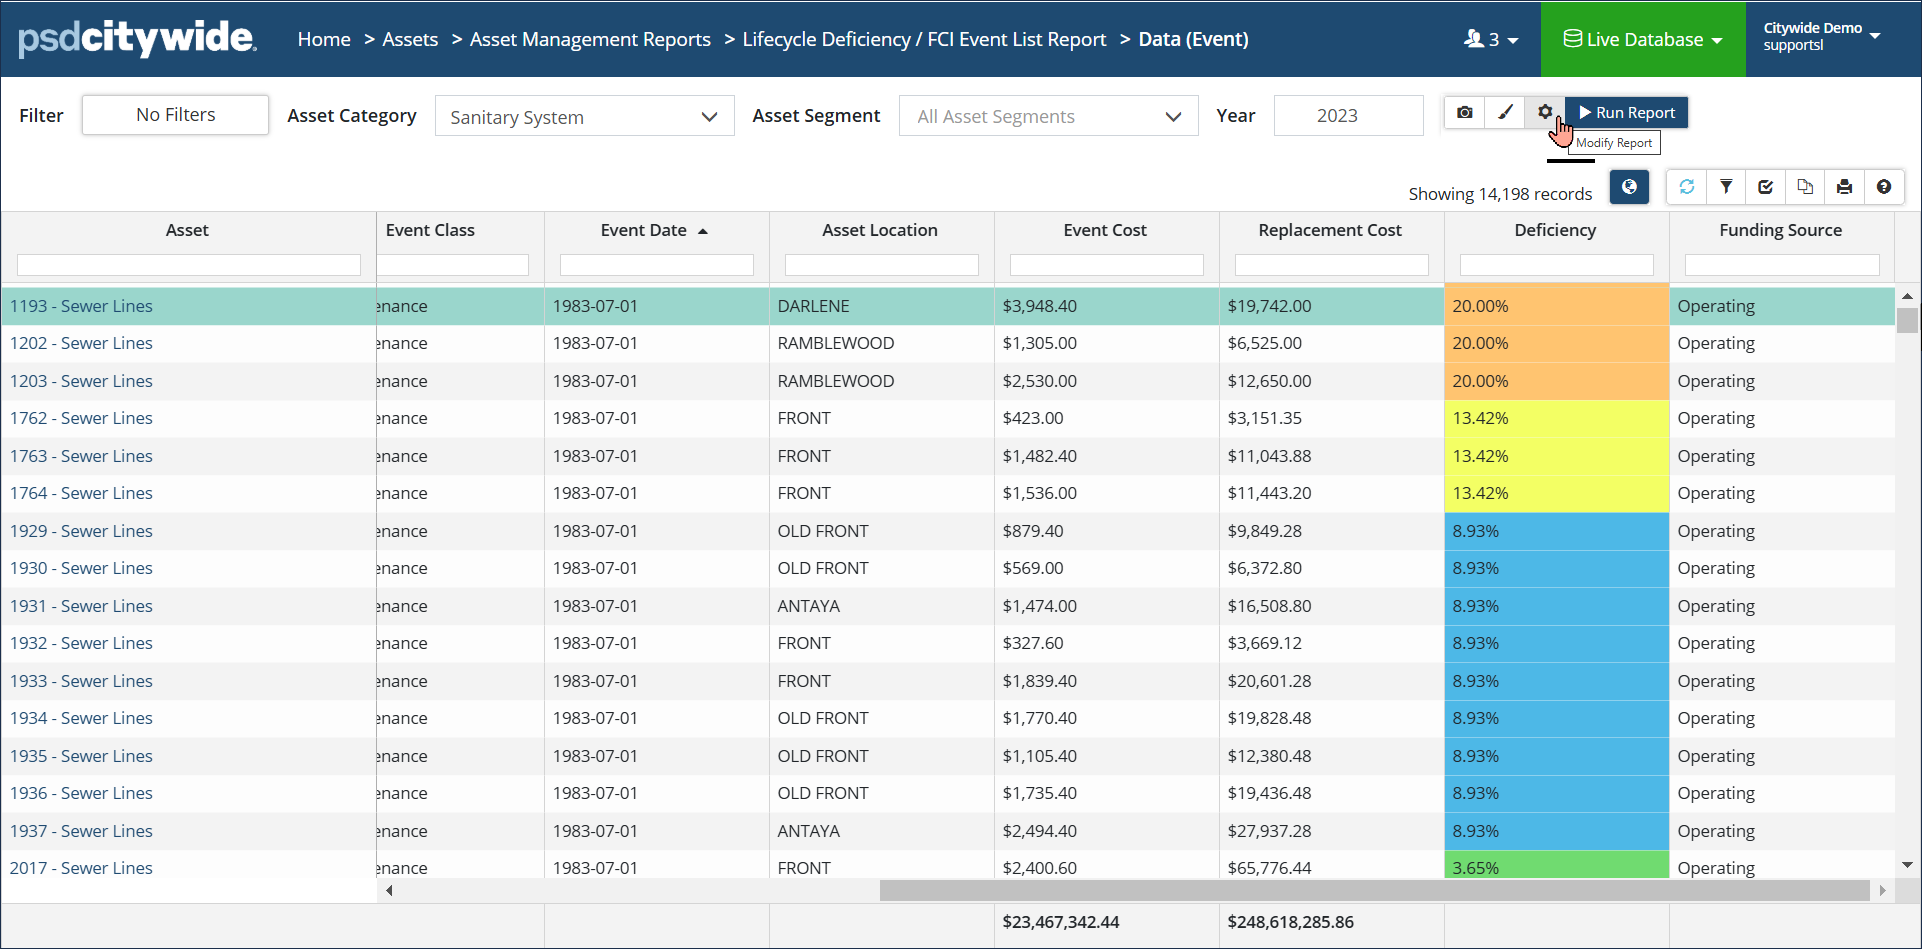Expand the All Asset Segments dropdown

1048,117
